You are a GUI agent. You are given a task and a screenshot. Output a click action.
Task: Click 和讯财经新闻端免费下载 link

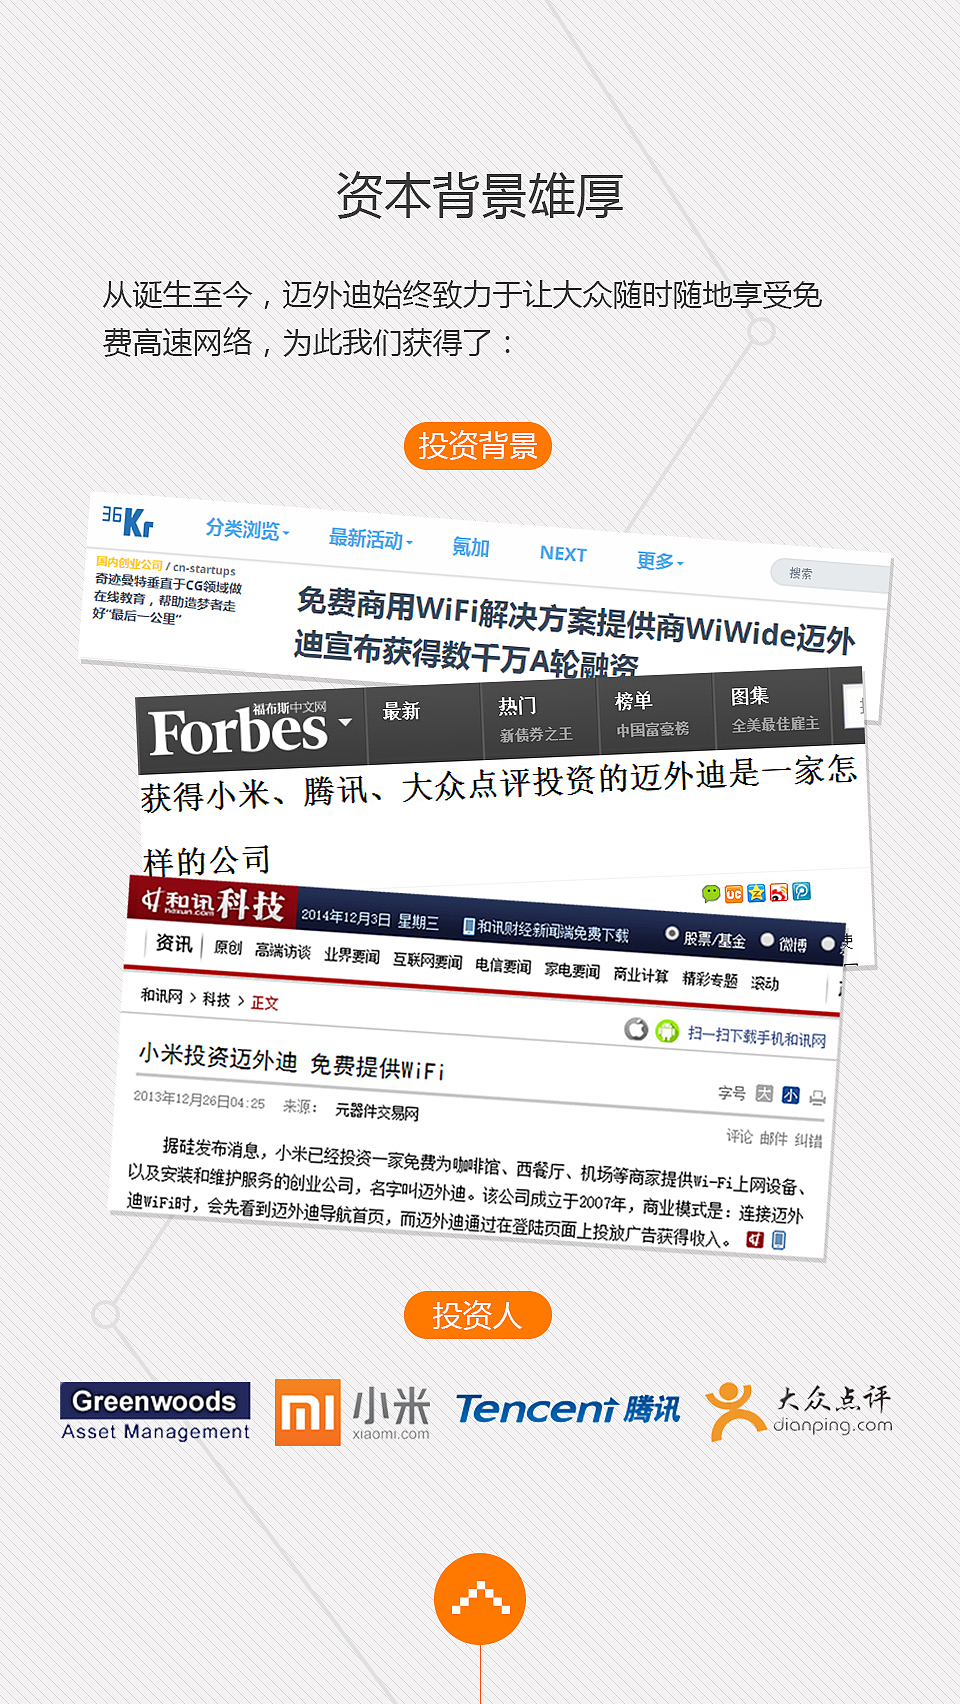point(553,931)
